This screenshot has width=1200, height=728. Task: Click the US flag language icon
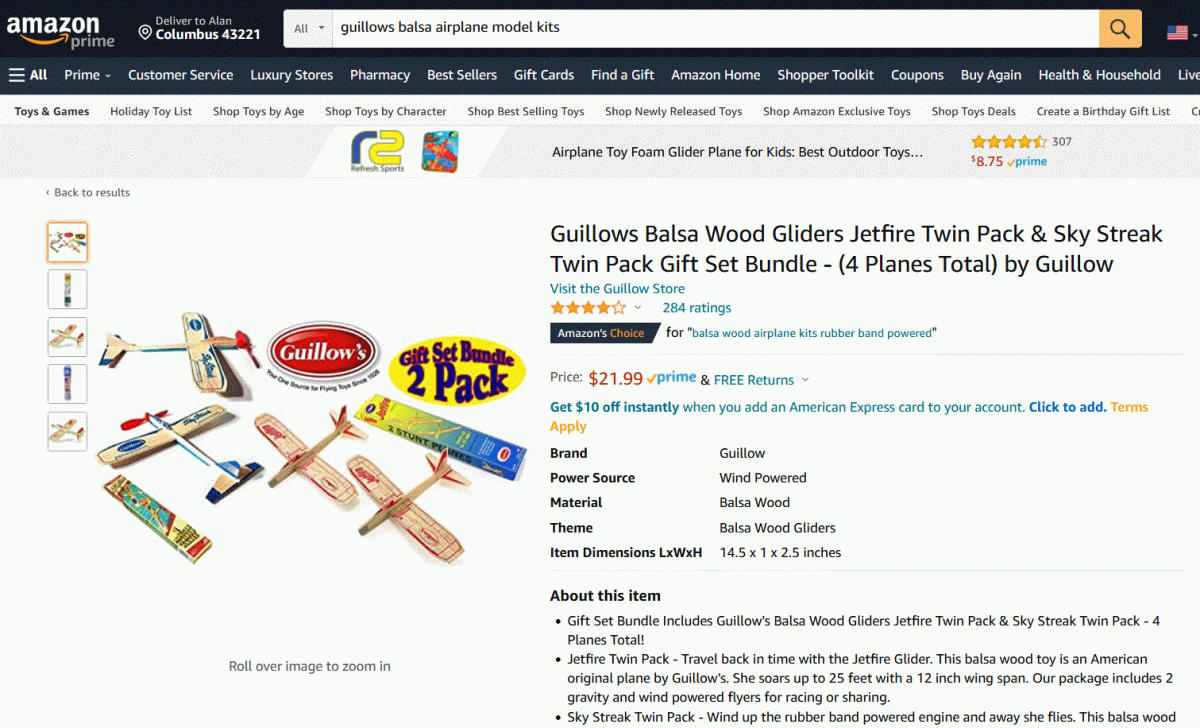pos(1177,32)
